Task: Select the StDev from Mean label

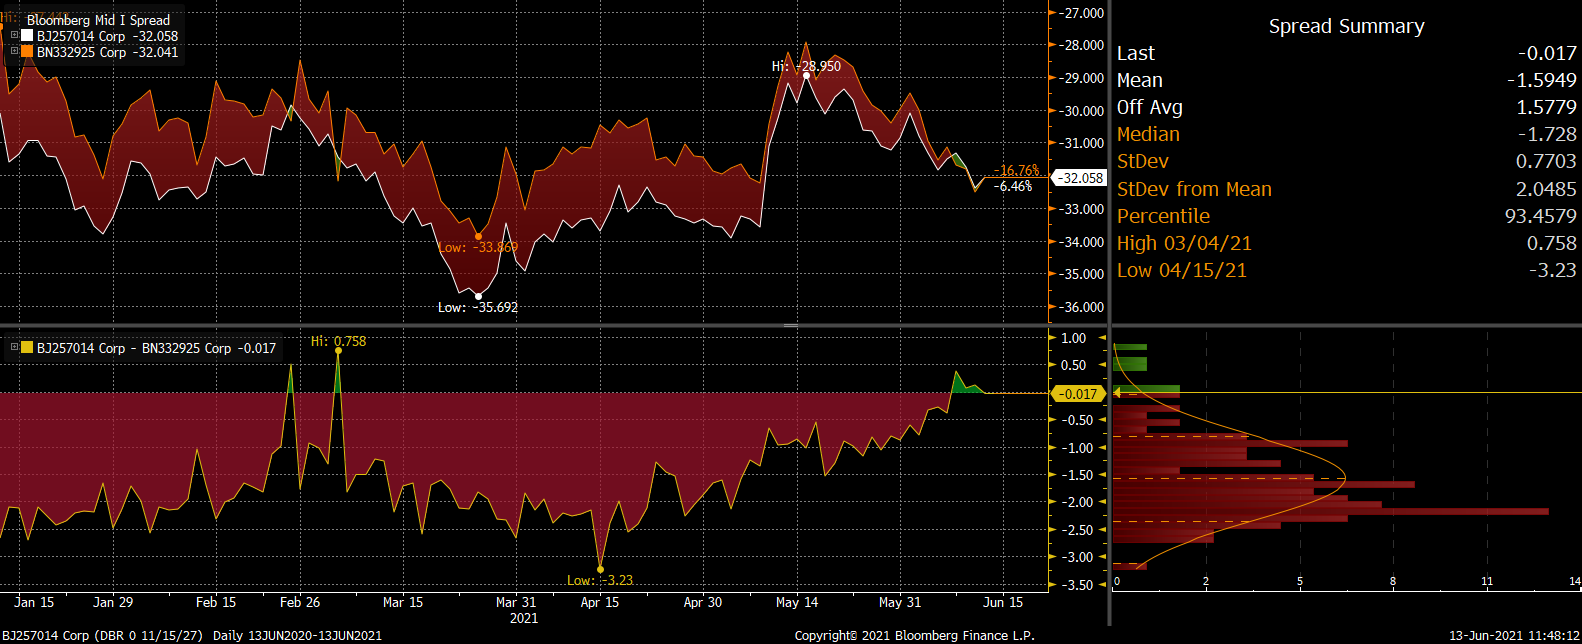Action: coord(1194,189)
